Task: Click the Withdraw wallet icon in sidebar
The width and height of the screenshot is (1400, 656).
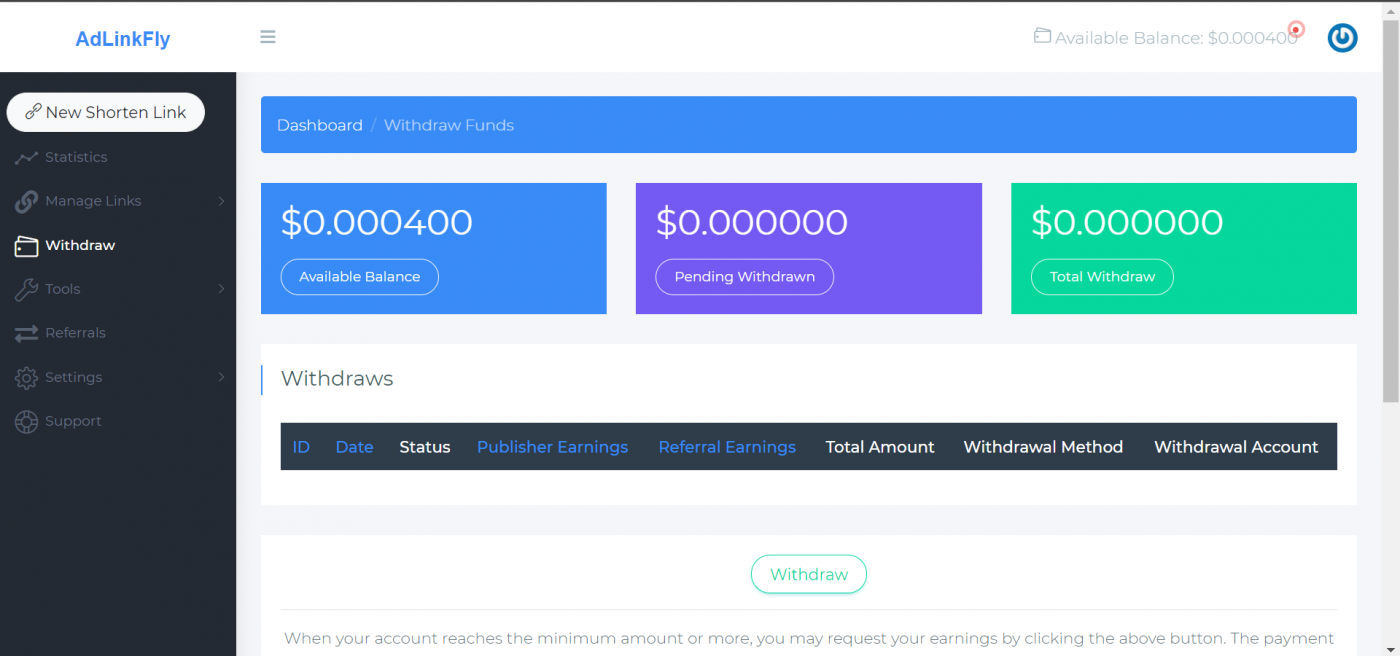Action: click(x=24, y=245)
